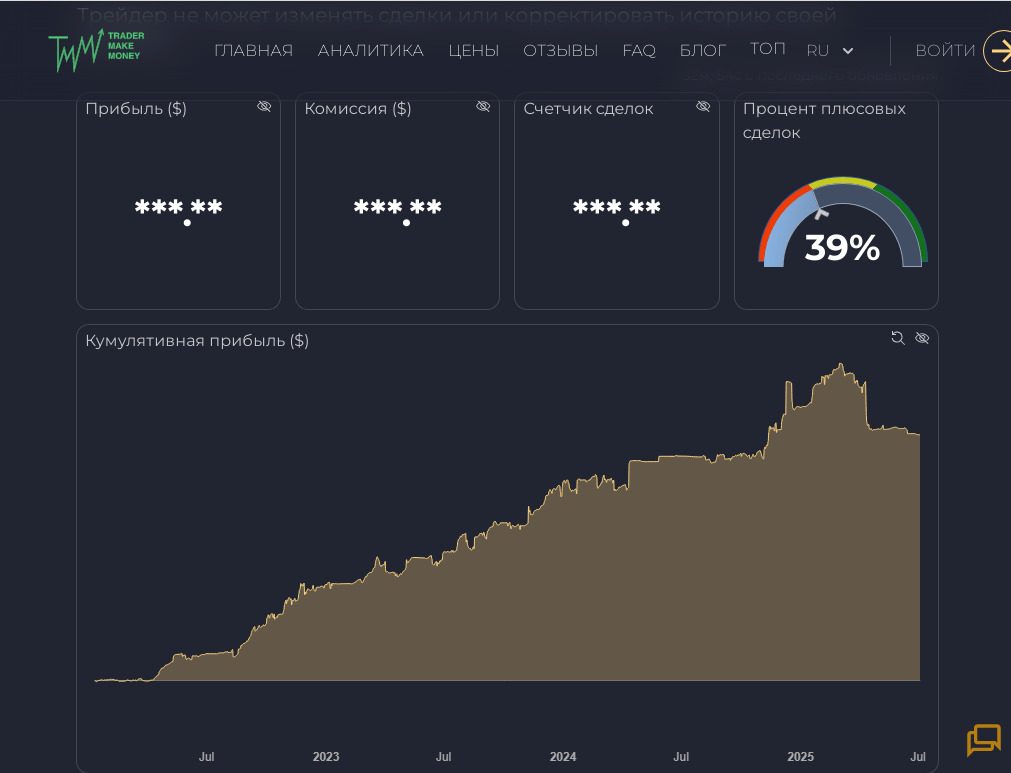This screenshot has width=1011, height=773.
Task: Toggle visibility of Кумулятивная прибыль chart
Action: click(922, 338)
